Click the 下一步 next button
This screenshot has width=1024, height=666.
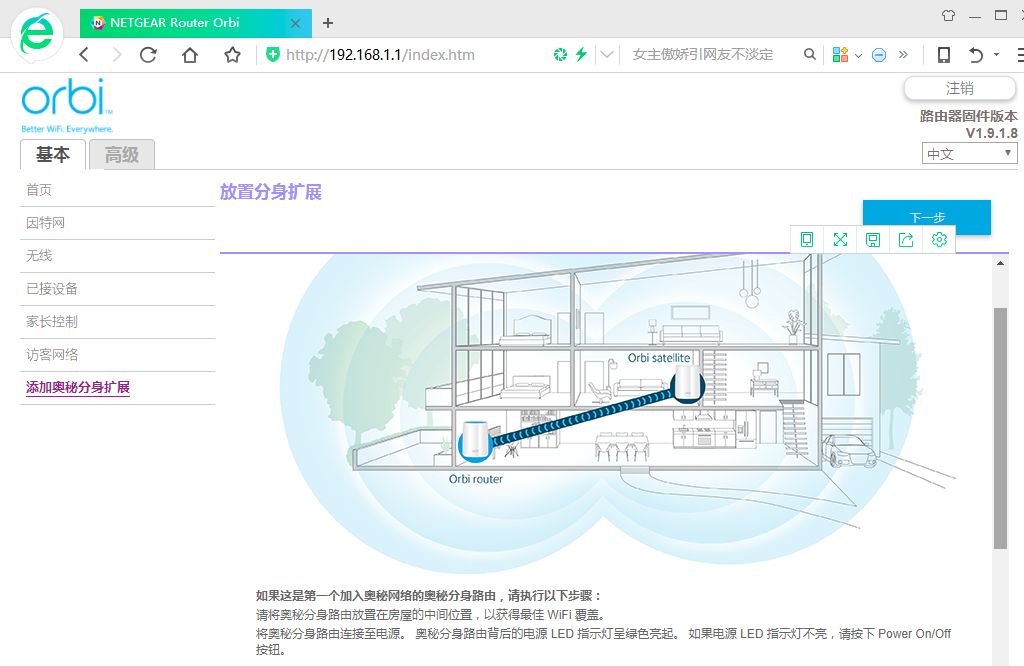click(927, 217)
